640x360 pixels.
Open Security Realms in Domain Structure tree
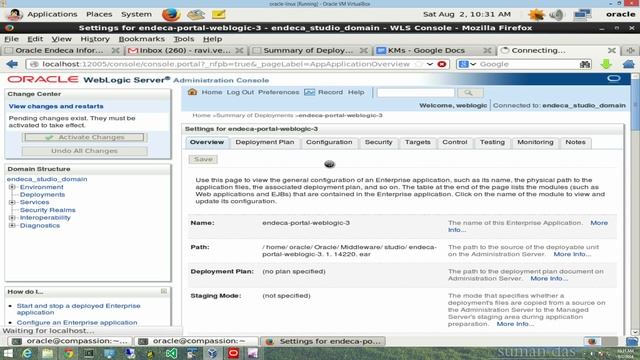47,210
